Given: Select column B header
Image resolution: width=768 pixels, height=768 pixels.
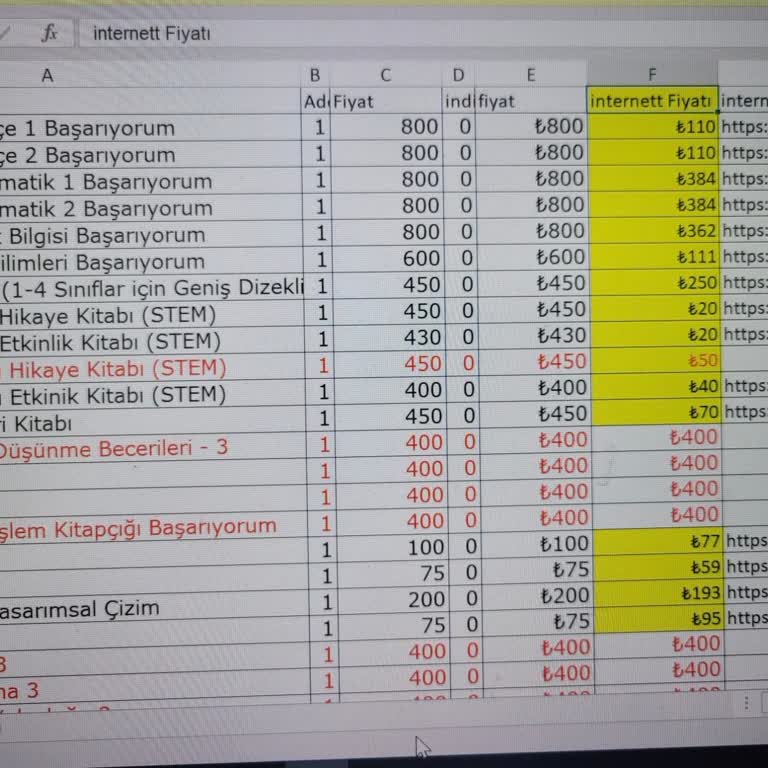Looking at the screenshot, I should [315, 75].
